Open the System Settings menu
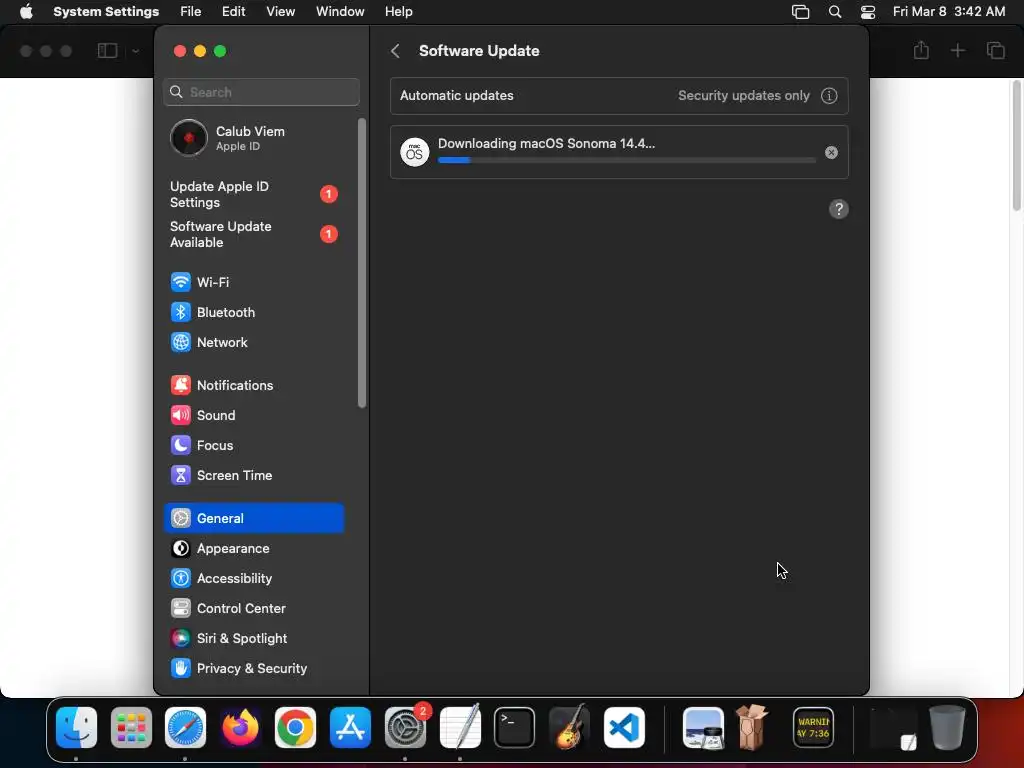Viewport: 1024px width, 768px height. coord(106,12)
